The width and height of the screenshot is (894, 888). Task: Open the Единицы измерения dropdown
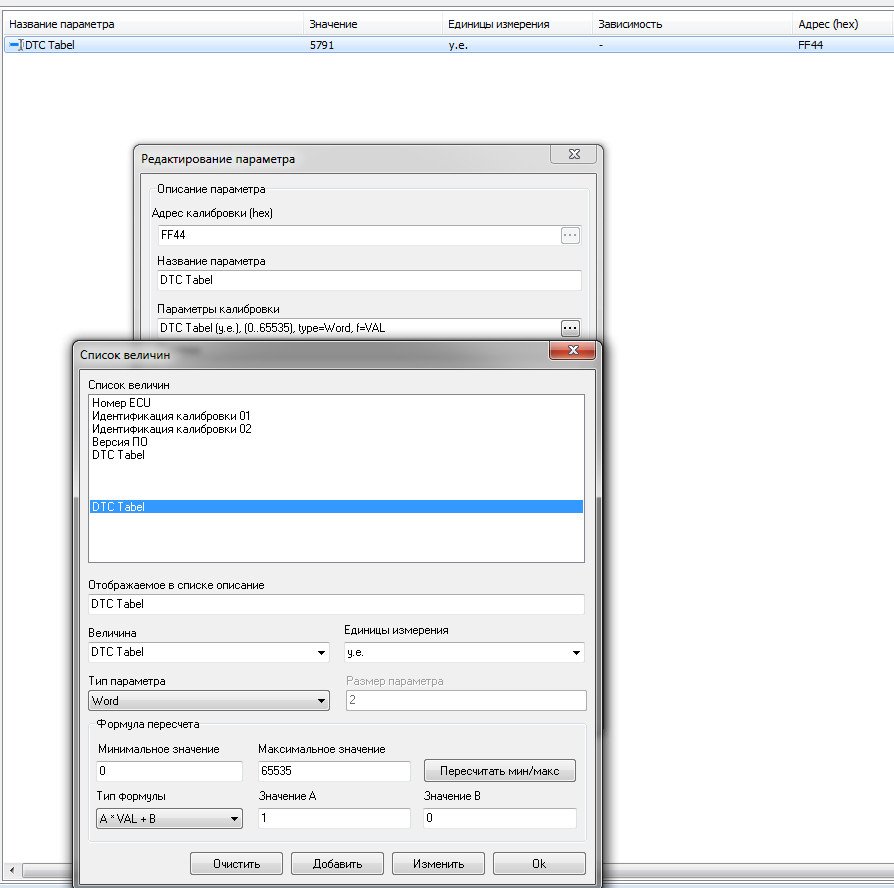pyautogui.click(x=576, y=653)
